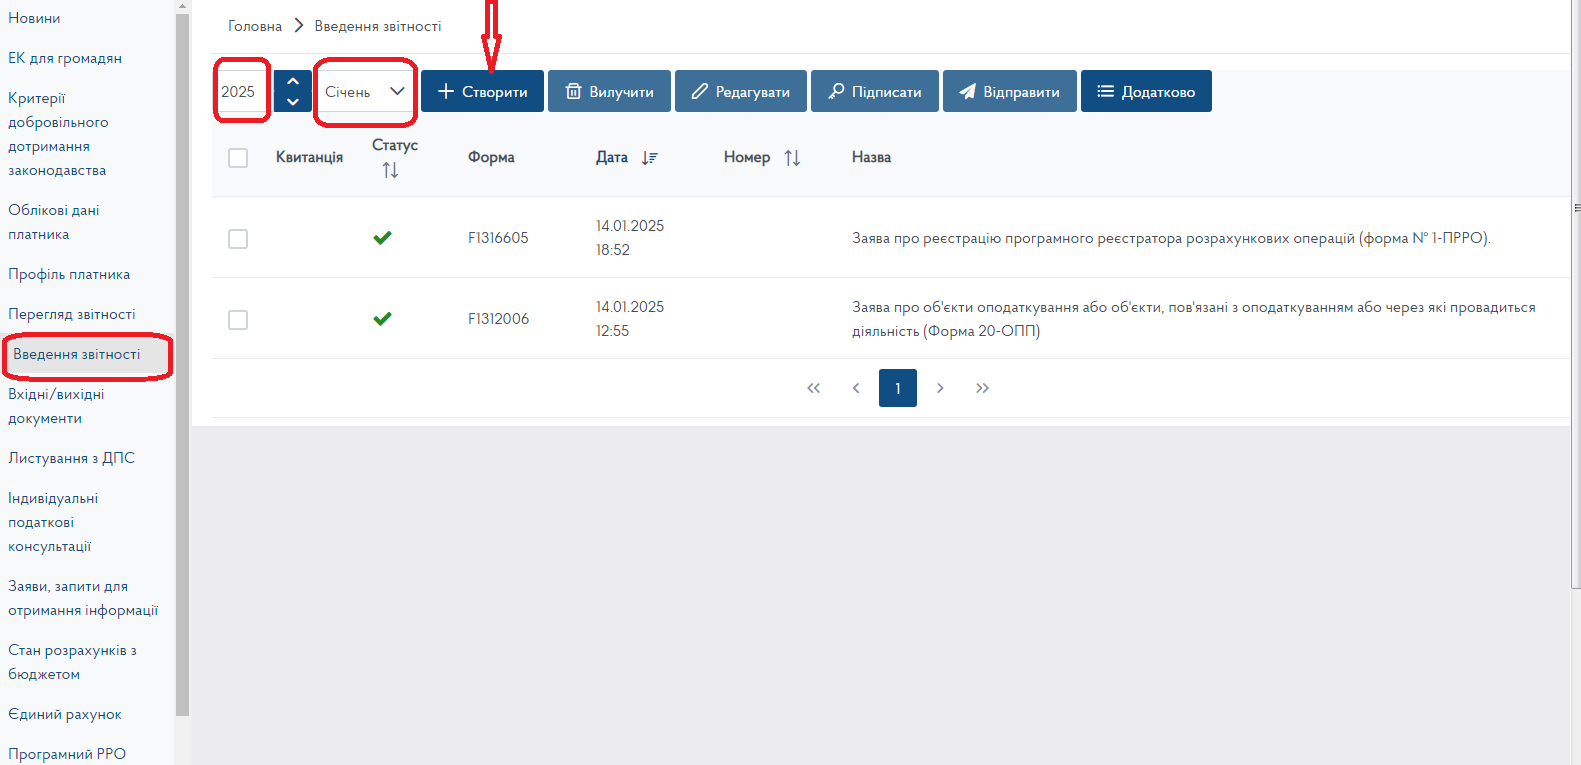Sort by Статус column arrows
Screen dimensions: 1581x765
(x=390, y=171)
